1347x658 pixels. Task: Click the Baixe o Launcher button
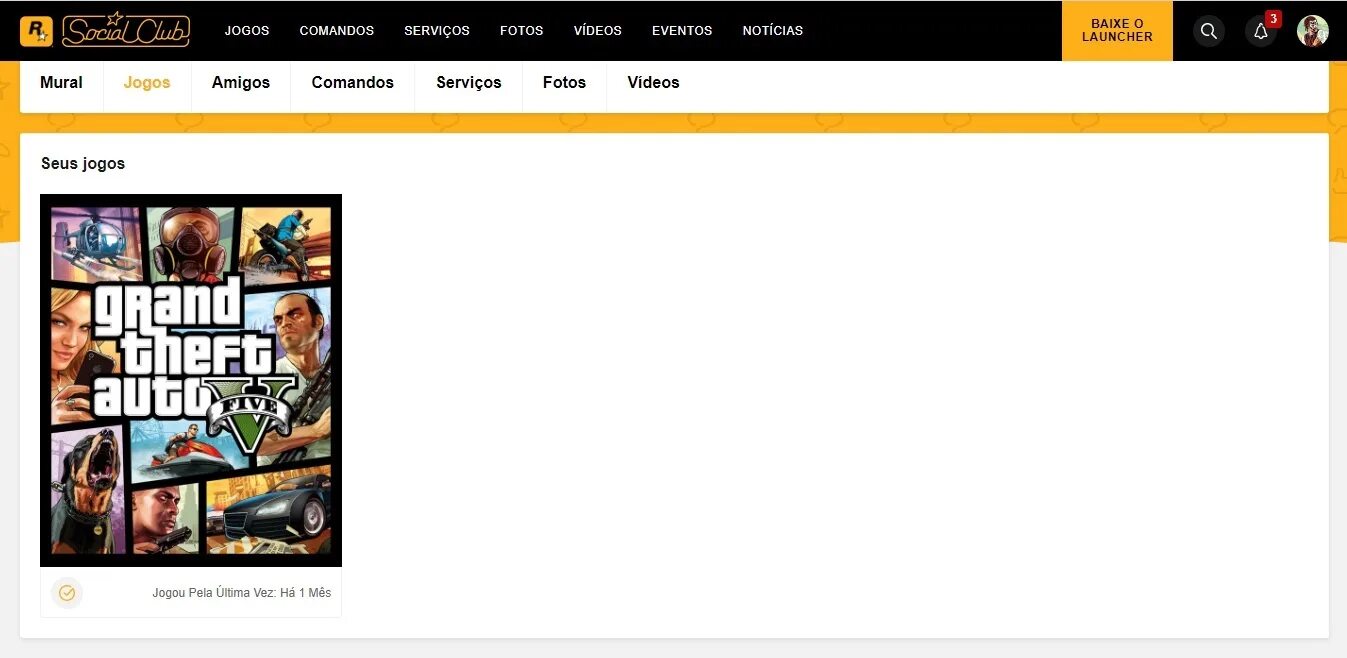pyautogui.click(x=1117, y=31)
